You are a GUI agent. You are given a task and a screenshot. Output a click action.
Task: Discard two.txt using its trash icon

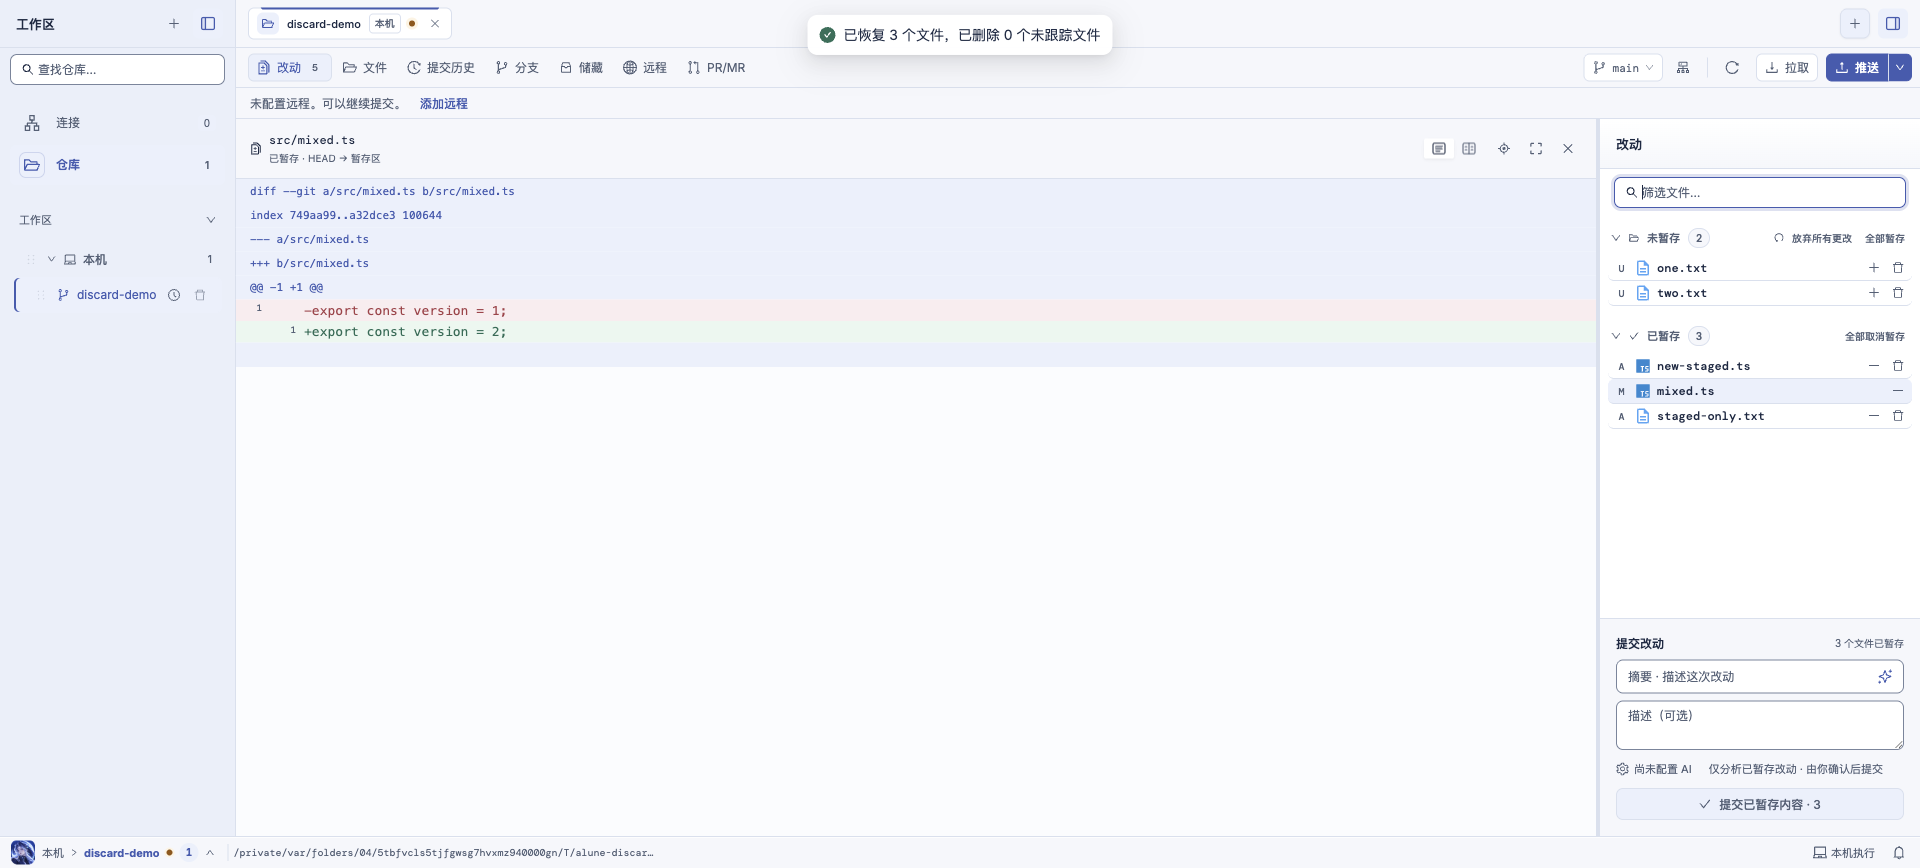[x=1898, y=293]
